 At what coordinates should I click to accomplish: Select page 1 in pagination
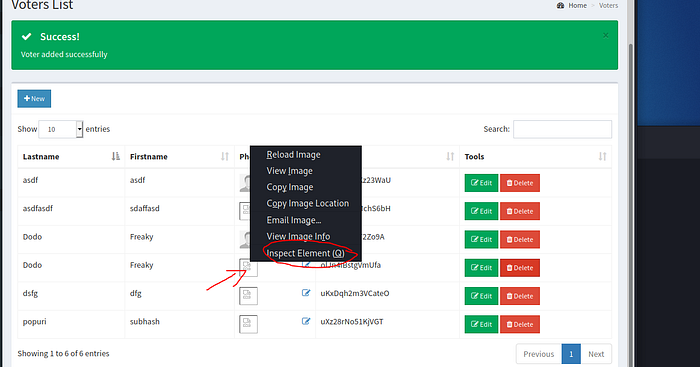pyautogui.click(x=571, y=354)
